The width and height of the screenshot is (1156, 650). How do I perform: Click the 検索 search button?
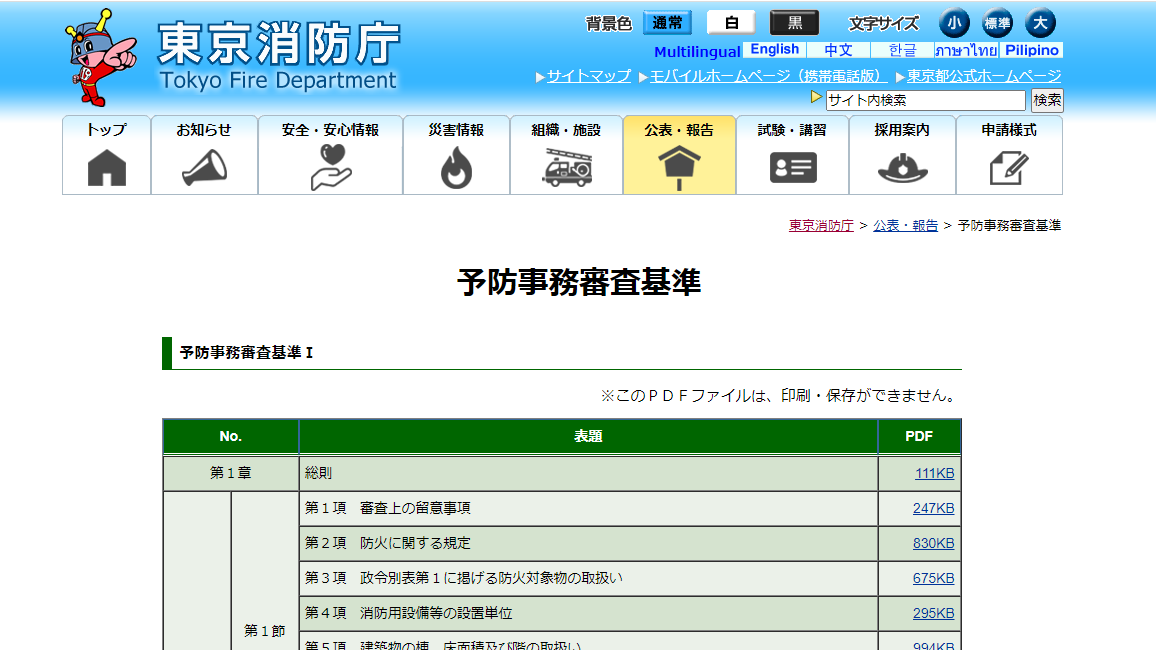click(x=1047, y=100)
